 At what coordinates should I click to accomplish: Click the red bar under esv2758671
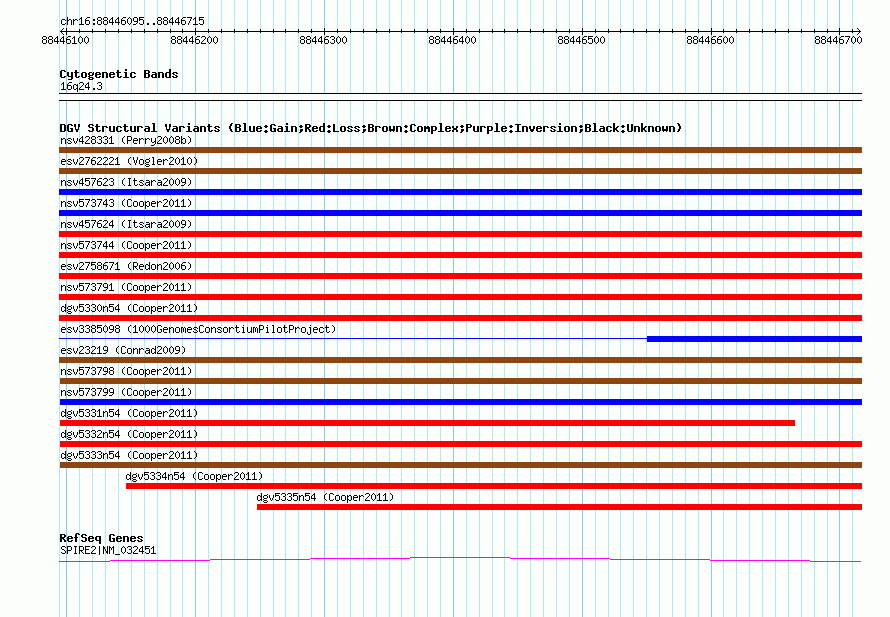point(460,276)
